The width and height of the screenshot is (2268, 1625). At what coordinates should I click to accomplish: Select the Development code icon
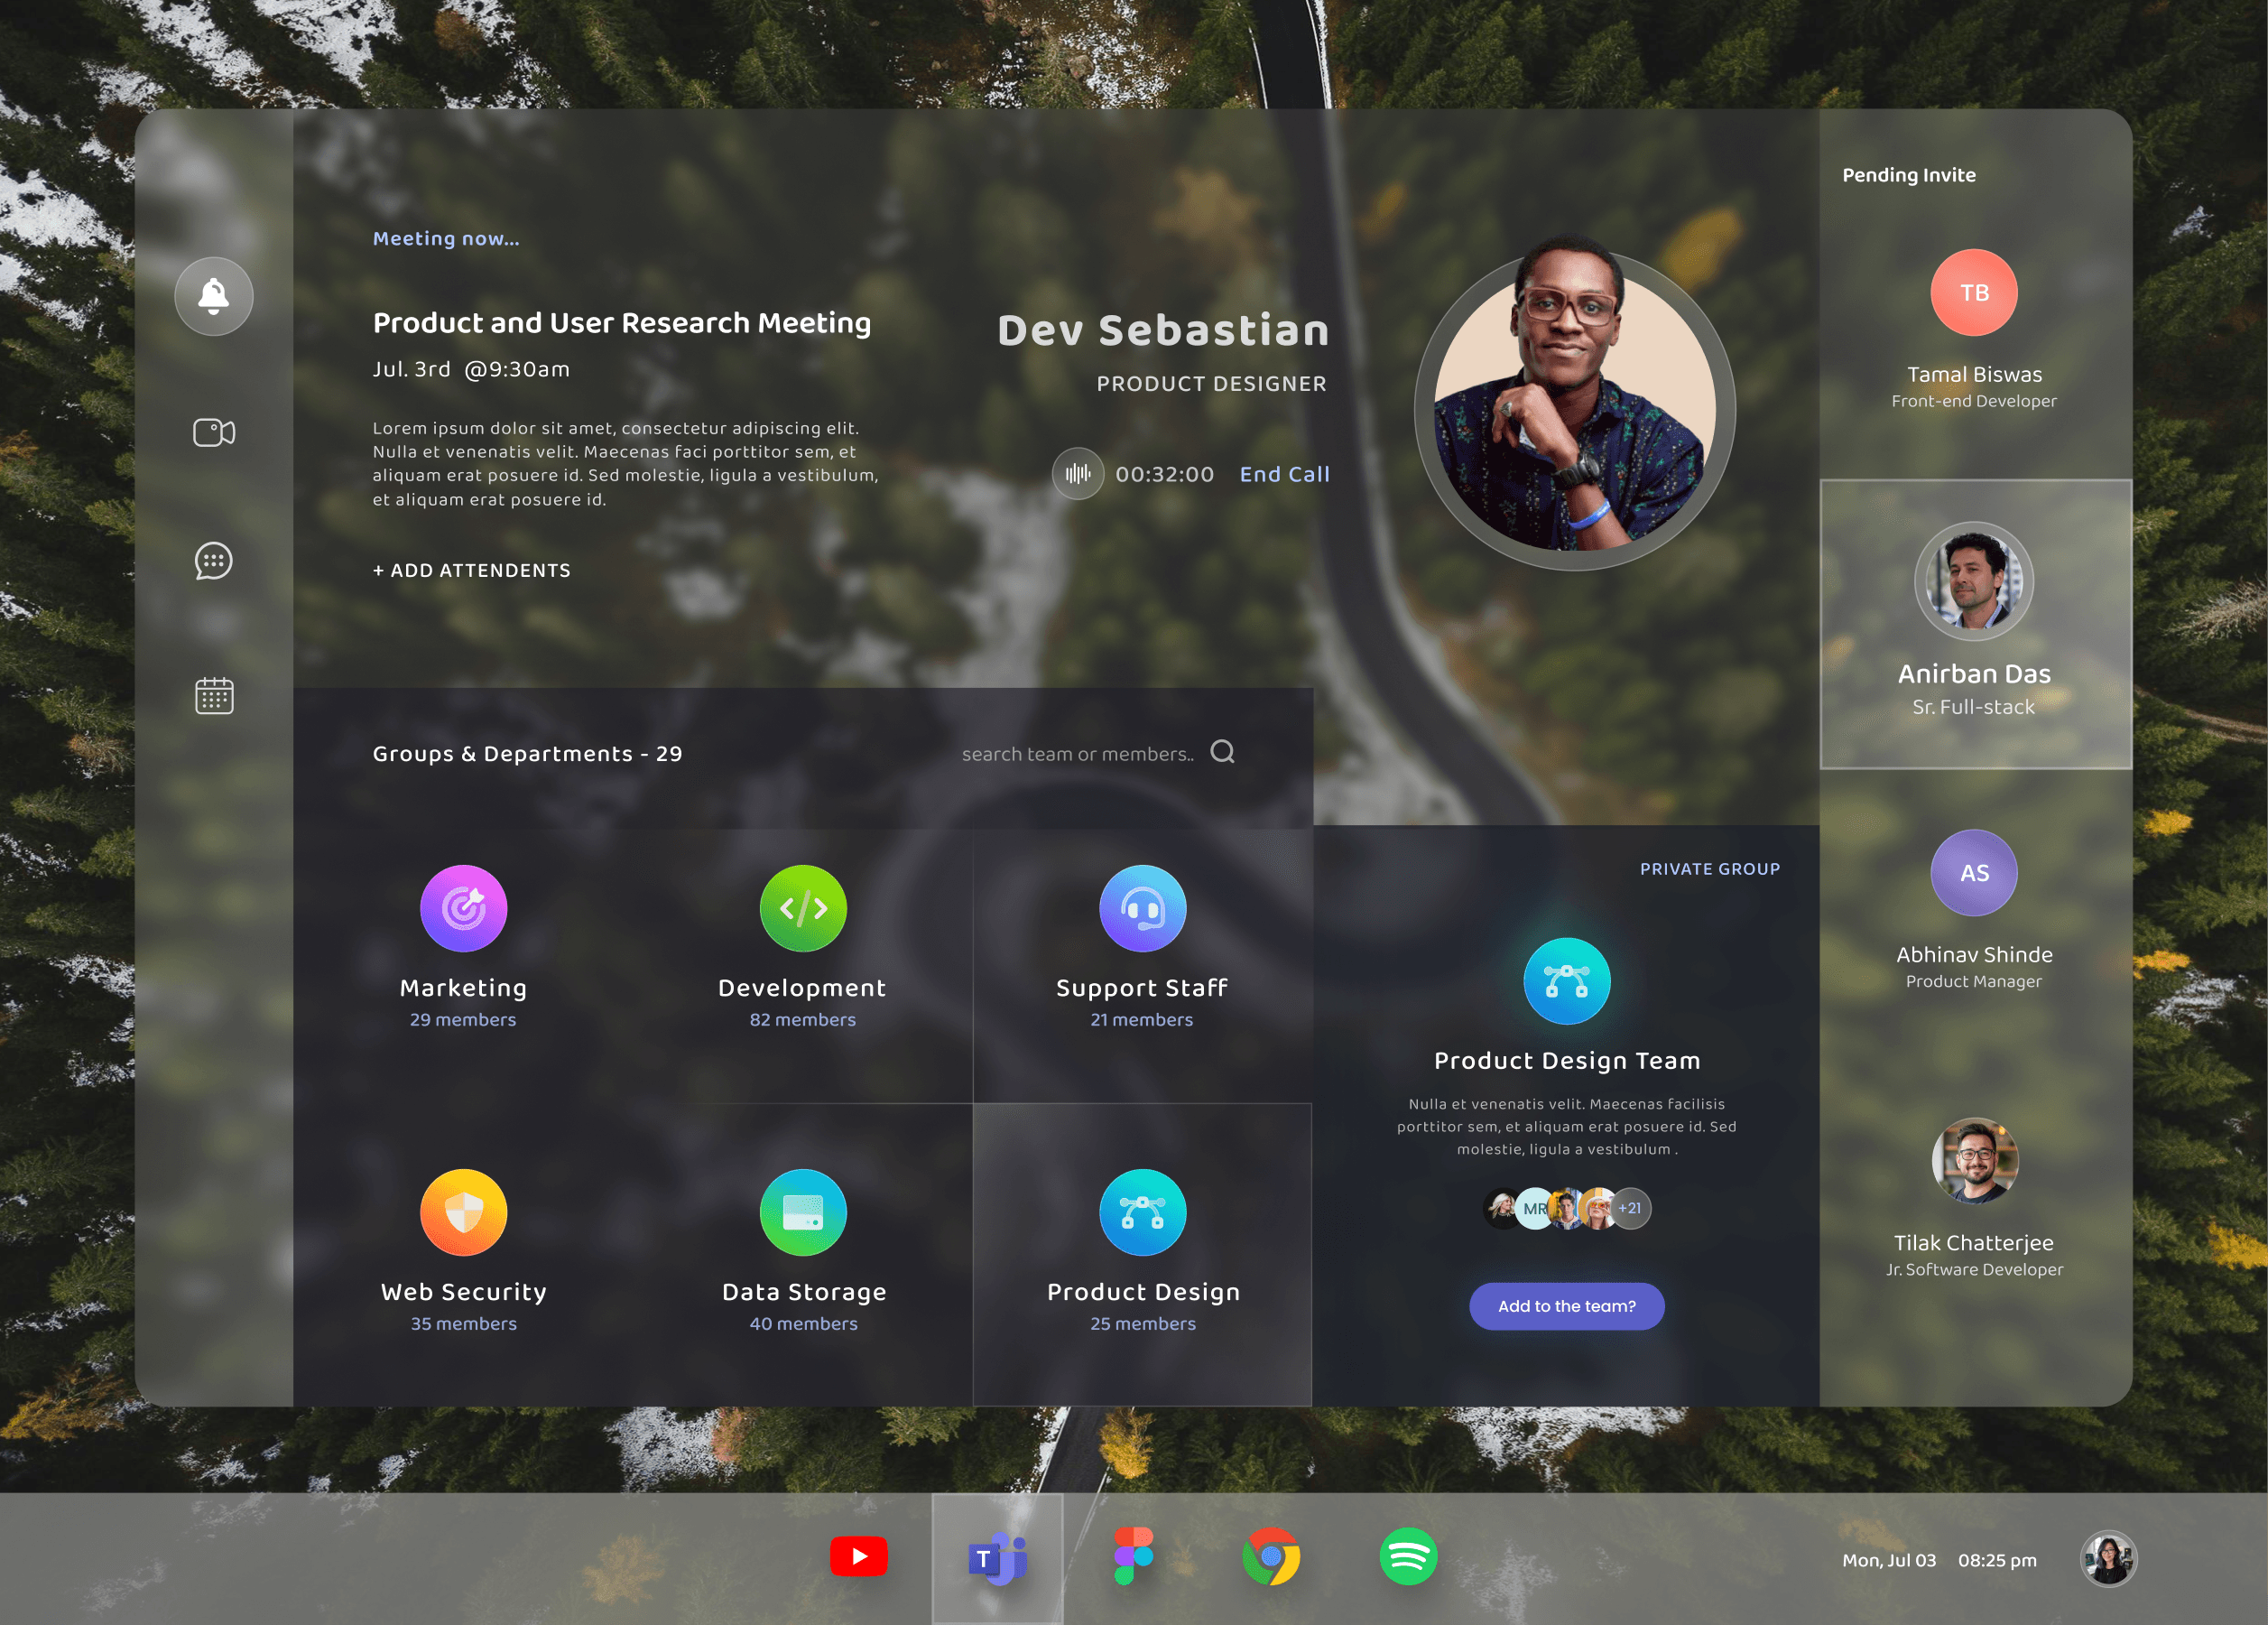803,908
